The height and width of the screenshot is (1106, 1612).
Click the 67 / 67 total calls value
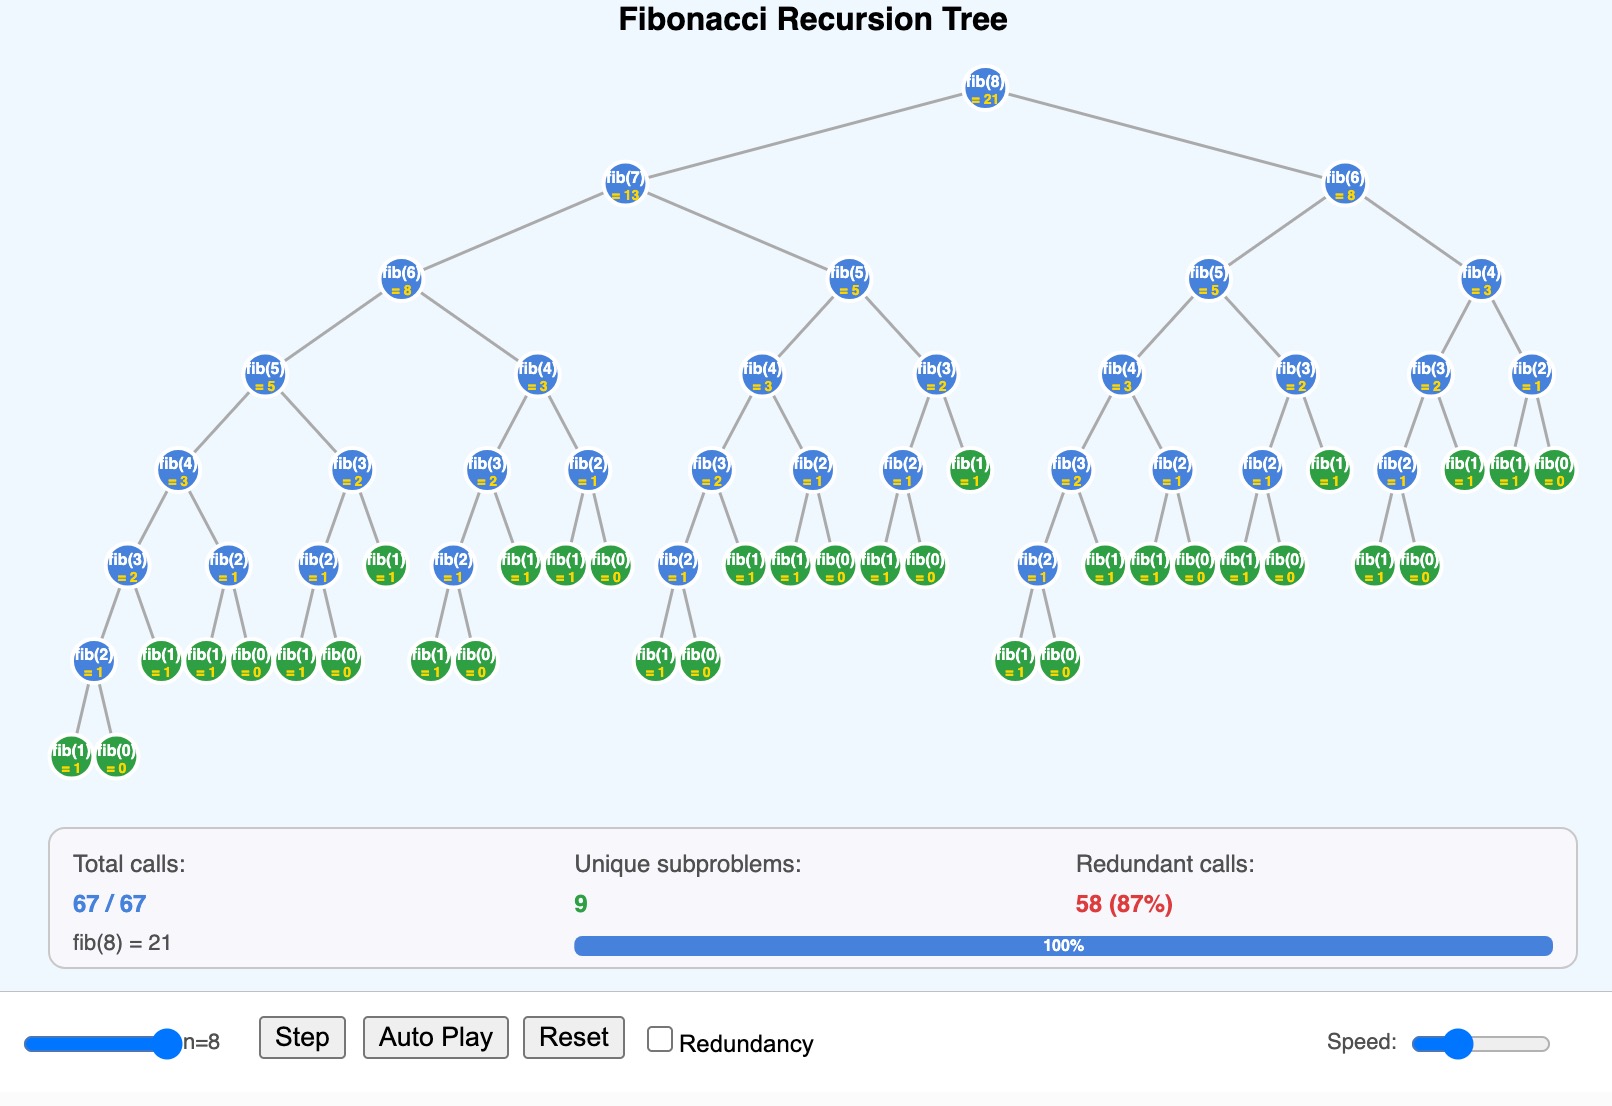110,904
